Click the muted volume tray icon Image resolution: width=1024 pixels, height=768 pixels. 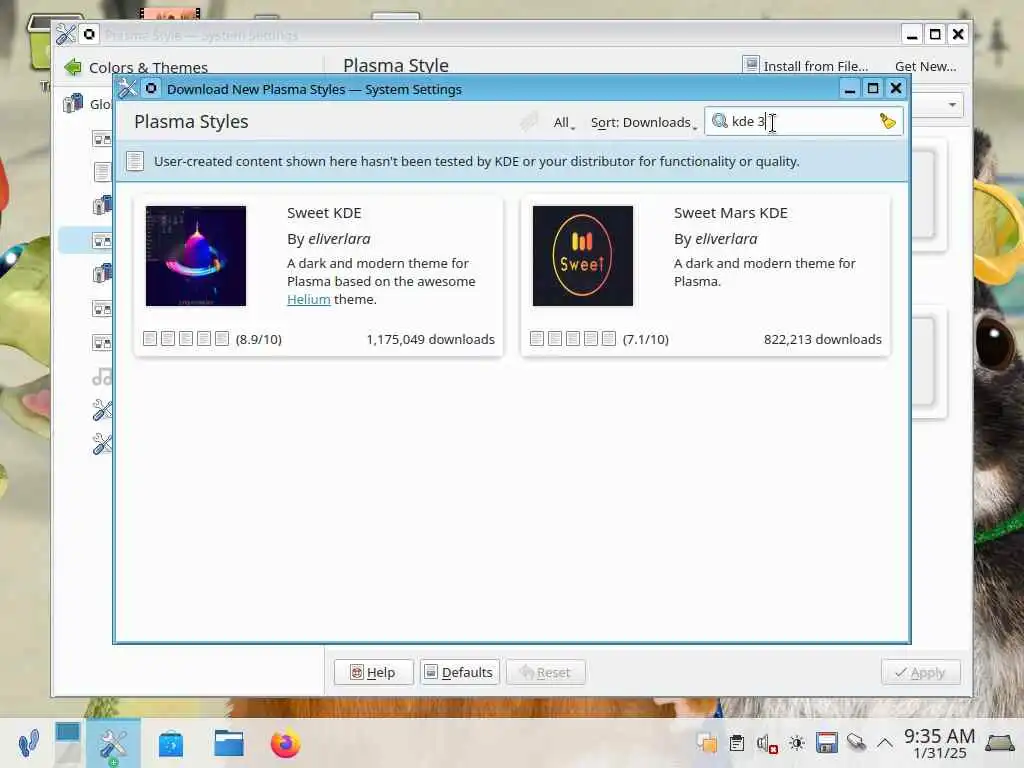pyautogui.click(x=767, y=743)
